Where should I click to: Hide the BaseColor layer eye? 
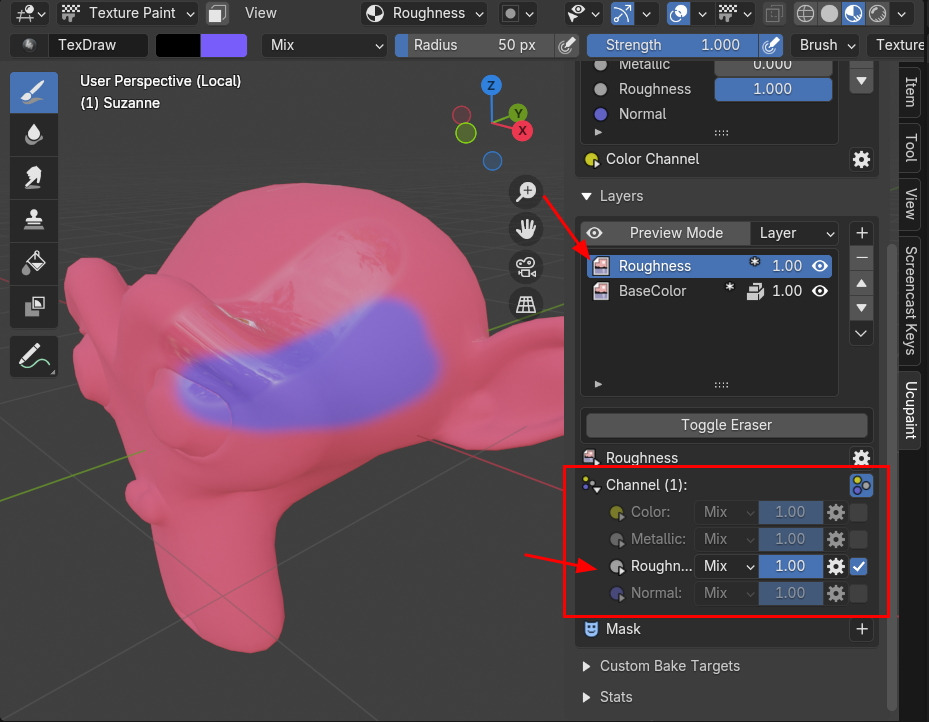click(820, 291)
